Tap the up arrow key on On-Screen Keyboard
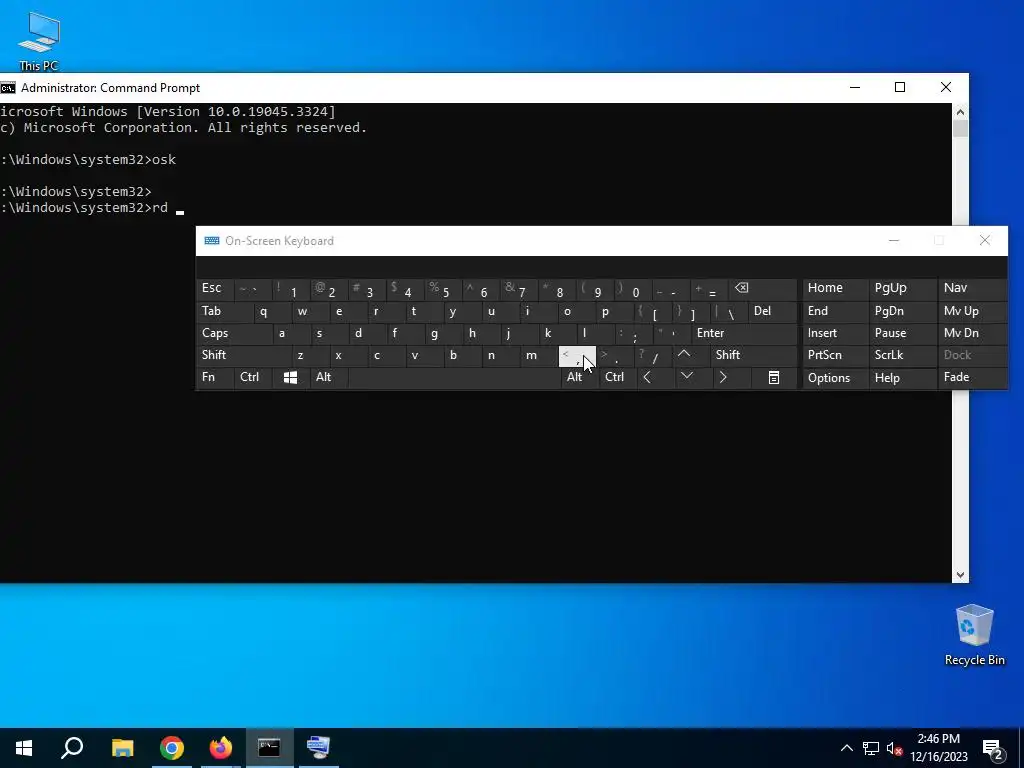This screenshot has width=1024, height=768. [684, 355]
